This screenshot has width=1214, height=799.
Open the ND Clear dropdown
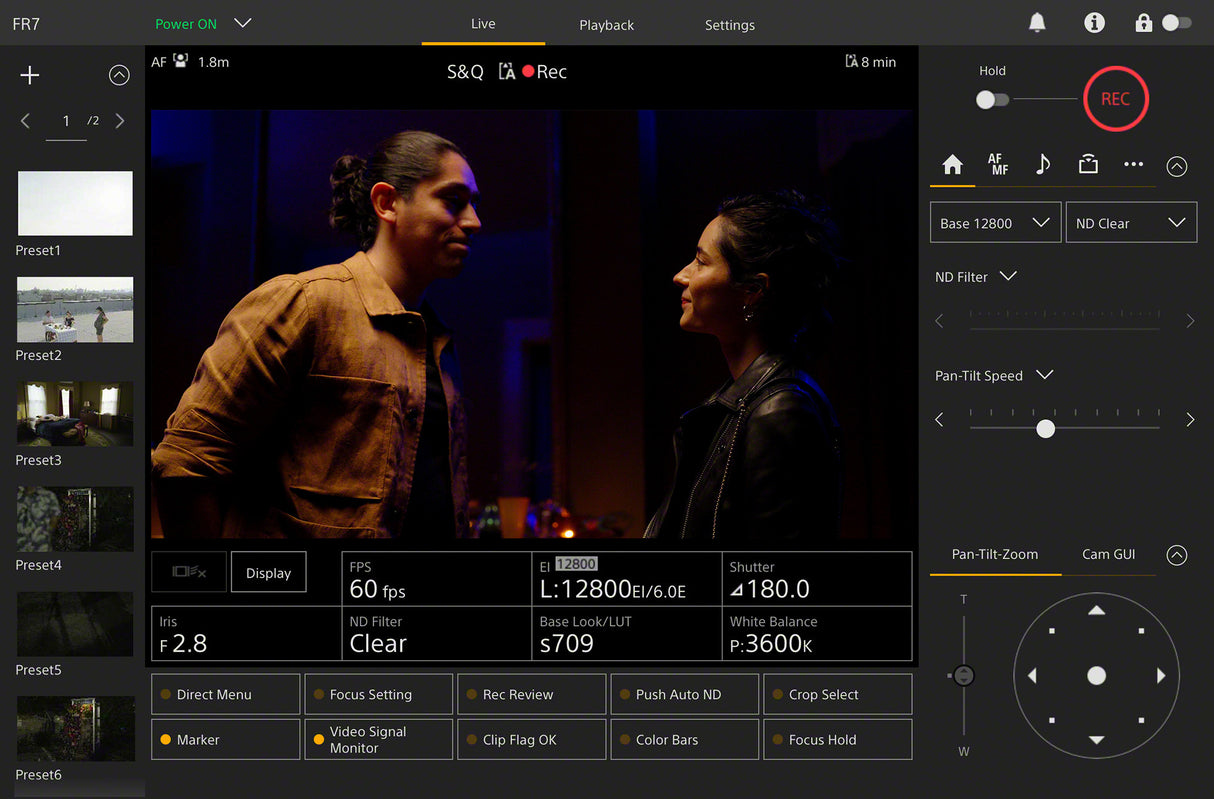(1130, 223)
